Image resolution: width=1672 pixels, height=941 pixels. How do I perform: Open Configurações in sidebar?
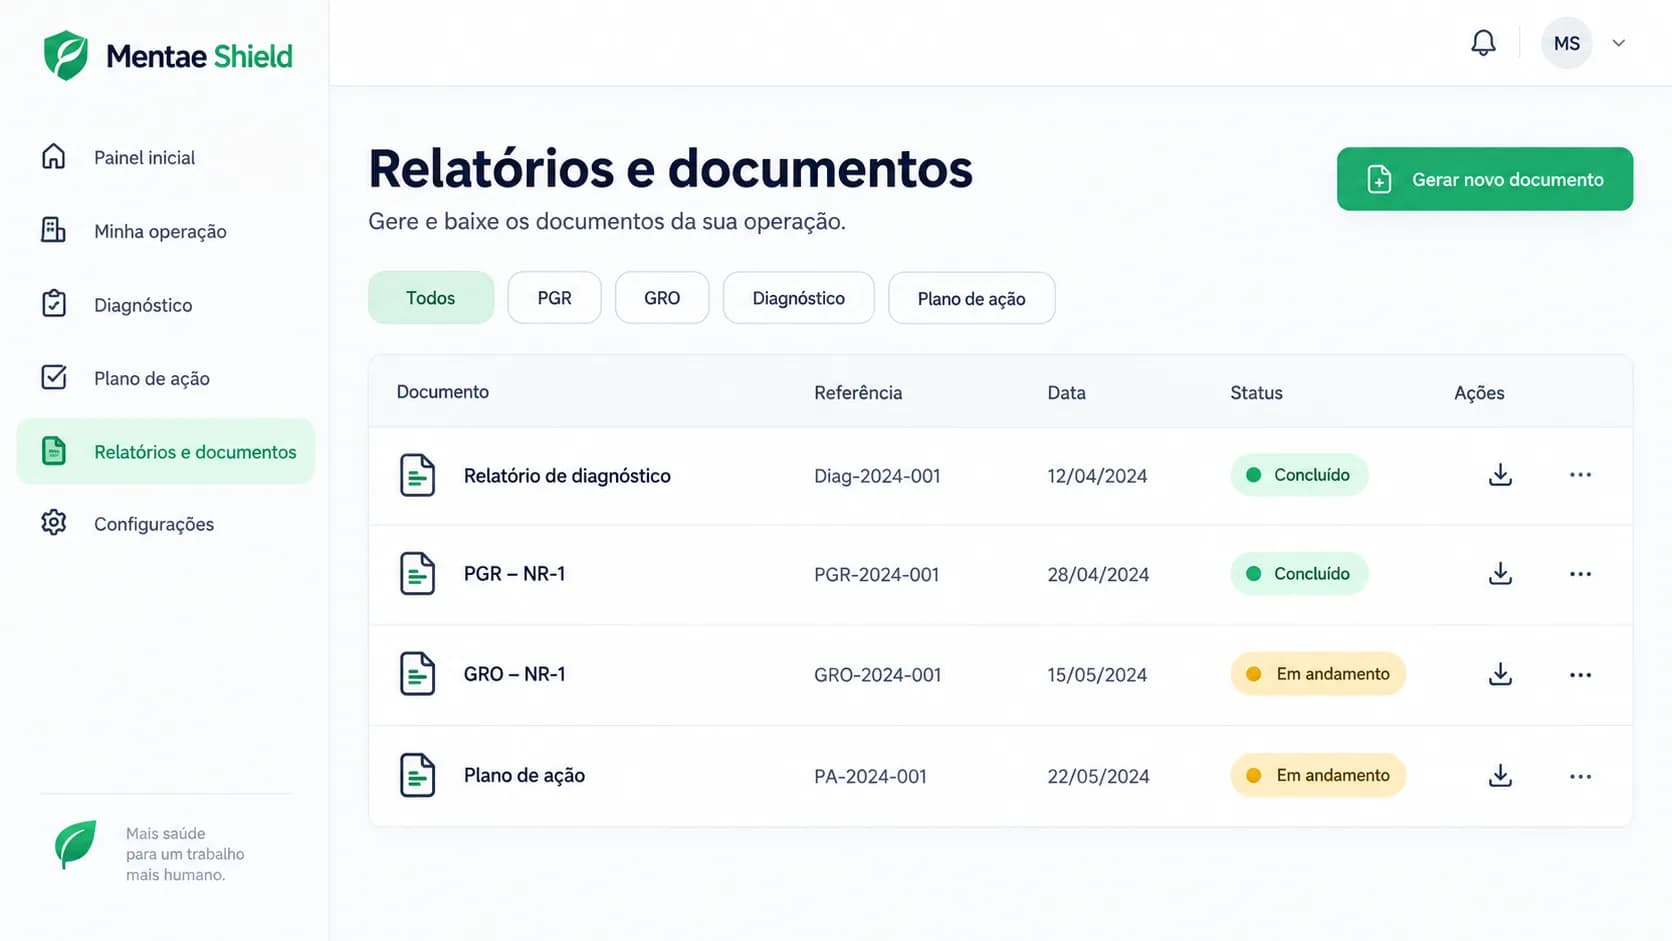(x=154, y=525)
